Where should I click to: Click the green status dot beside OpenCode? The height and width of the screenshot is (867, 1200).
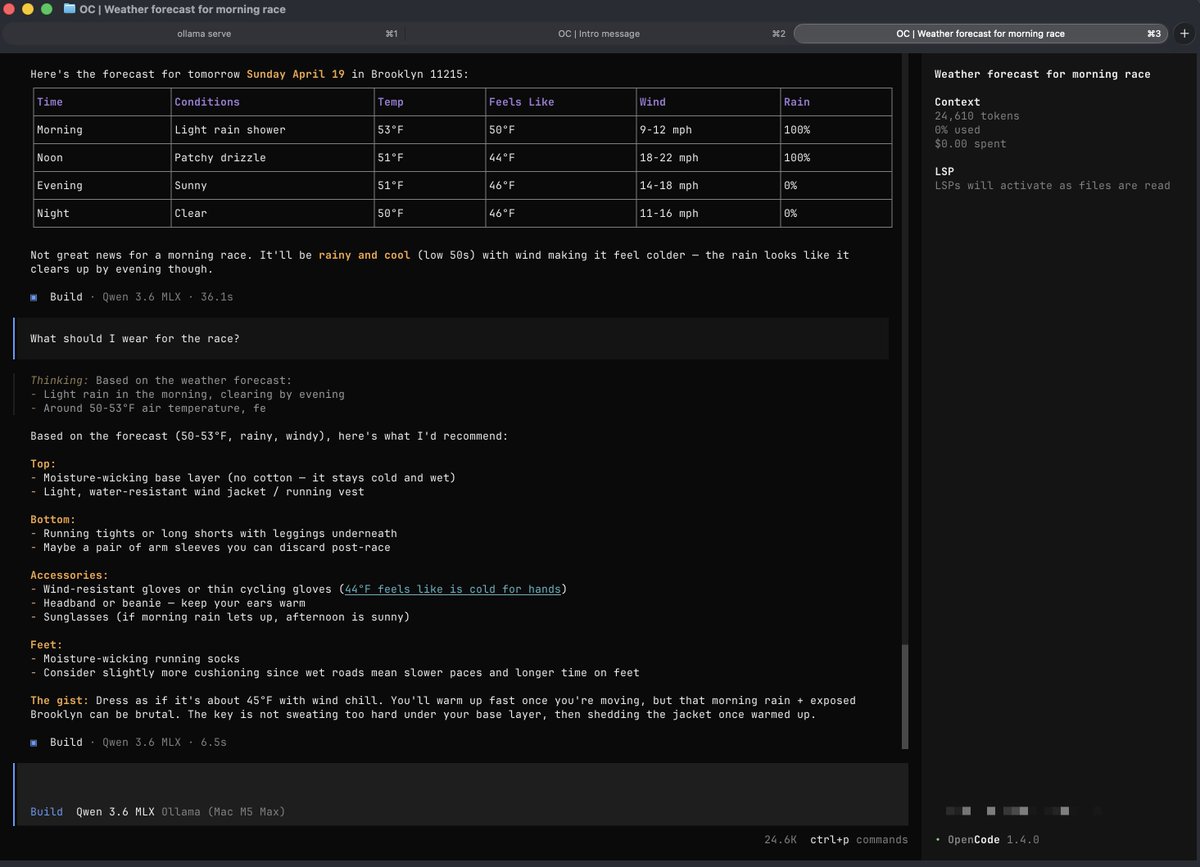pyautogui.click(x=937, y=840)
